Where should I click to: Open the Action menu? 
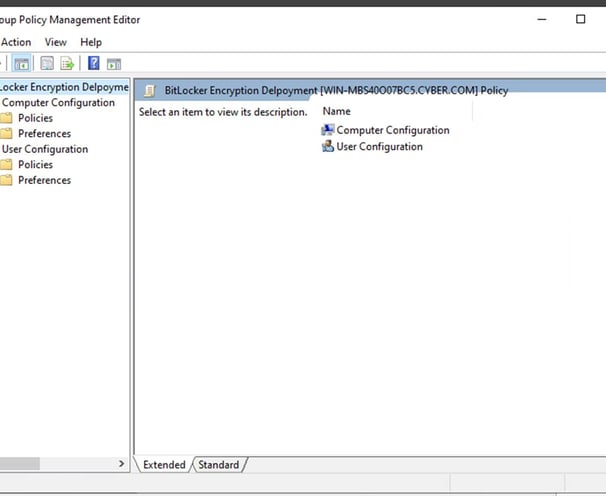coord(16,42)
